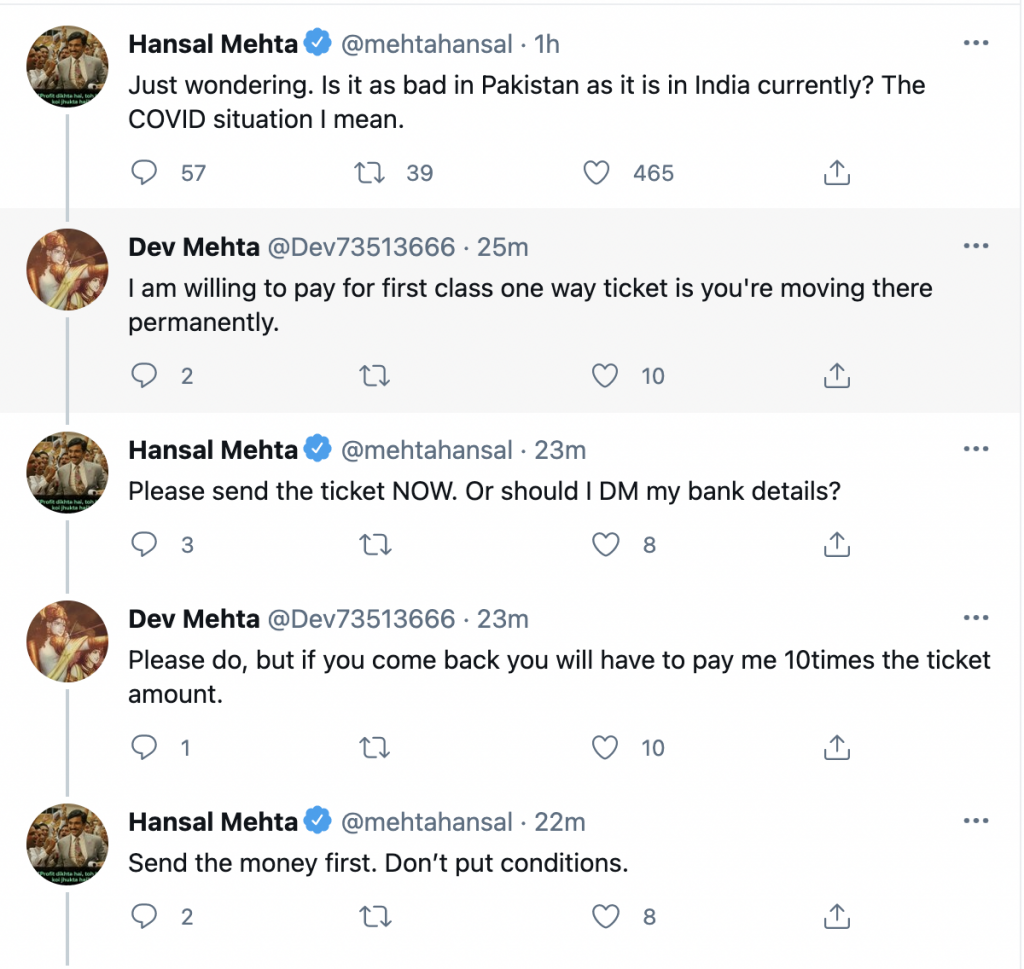Open more options on 'bank details' tweet
Image resolution: width=1024 pixels, height=969 pixels.
coord(975,450)
